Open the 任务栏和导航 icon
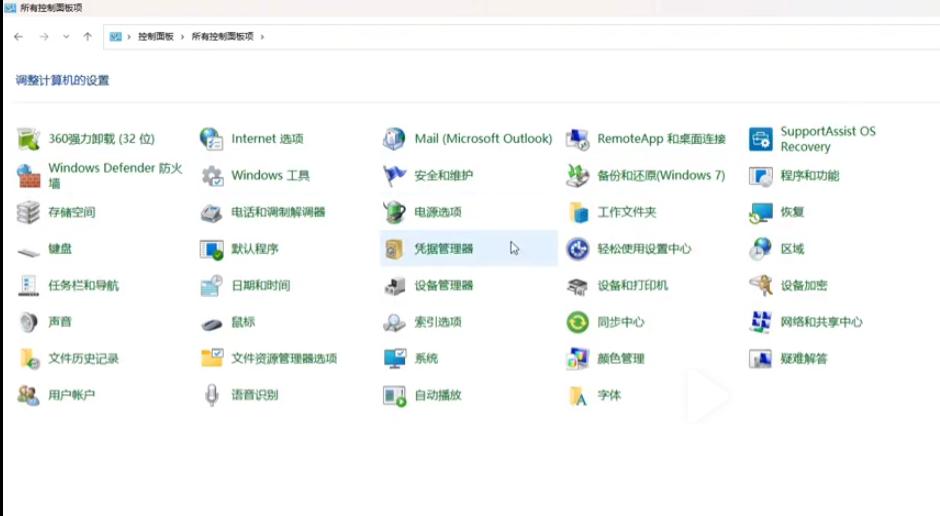The width and height of the screenshot is (940, 516). (28, 285)
